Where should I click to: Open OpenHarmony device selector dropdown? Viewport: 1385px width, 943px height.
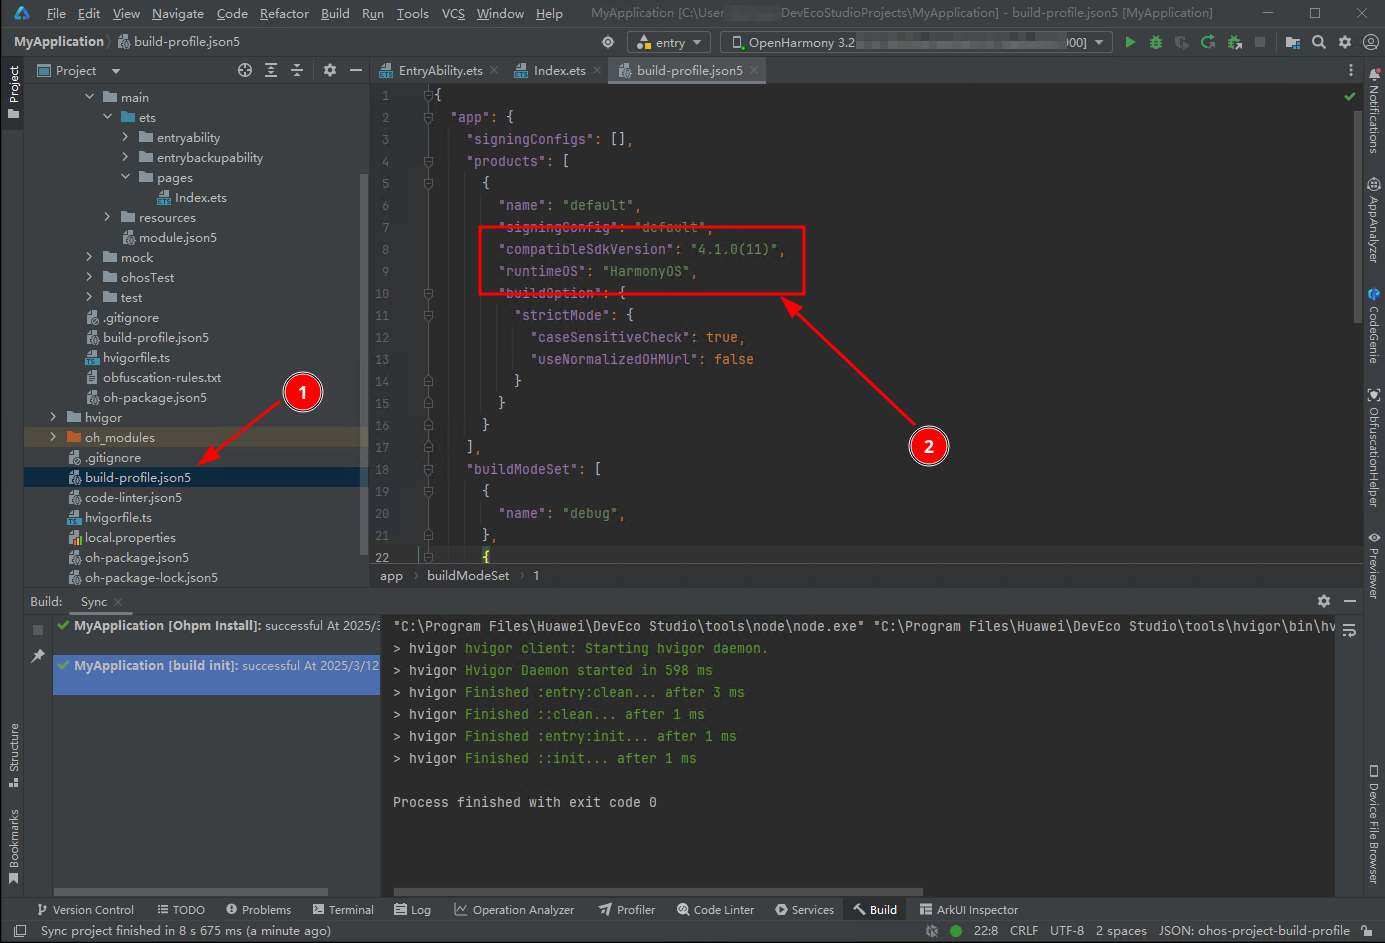tap(916, 42)
